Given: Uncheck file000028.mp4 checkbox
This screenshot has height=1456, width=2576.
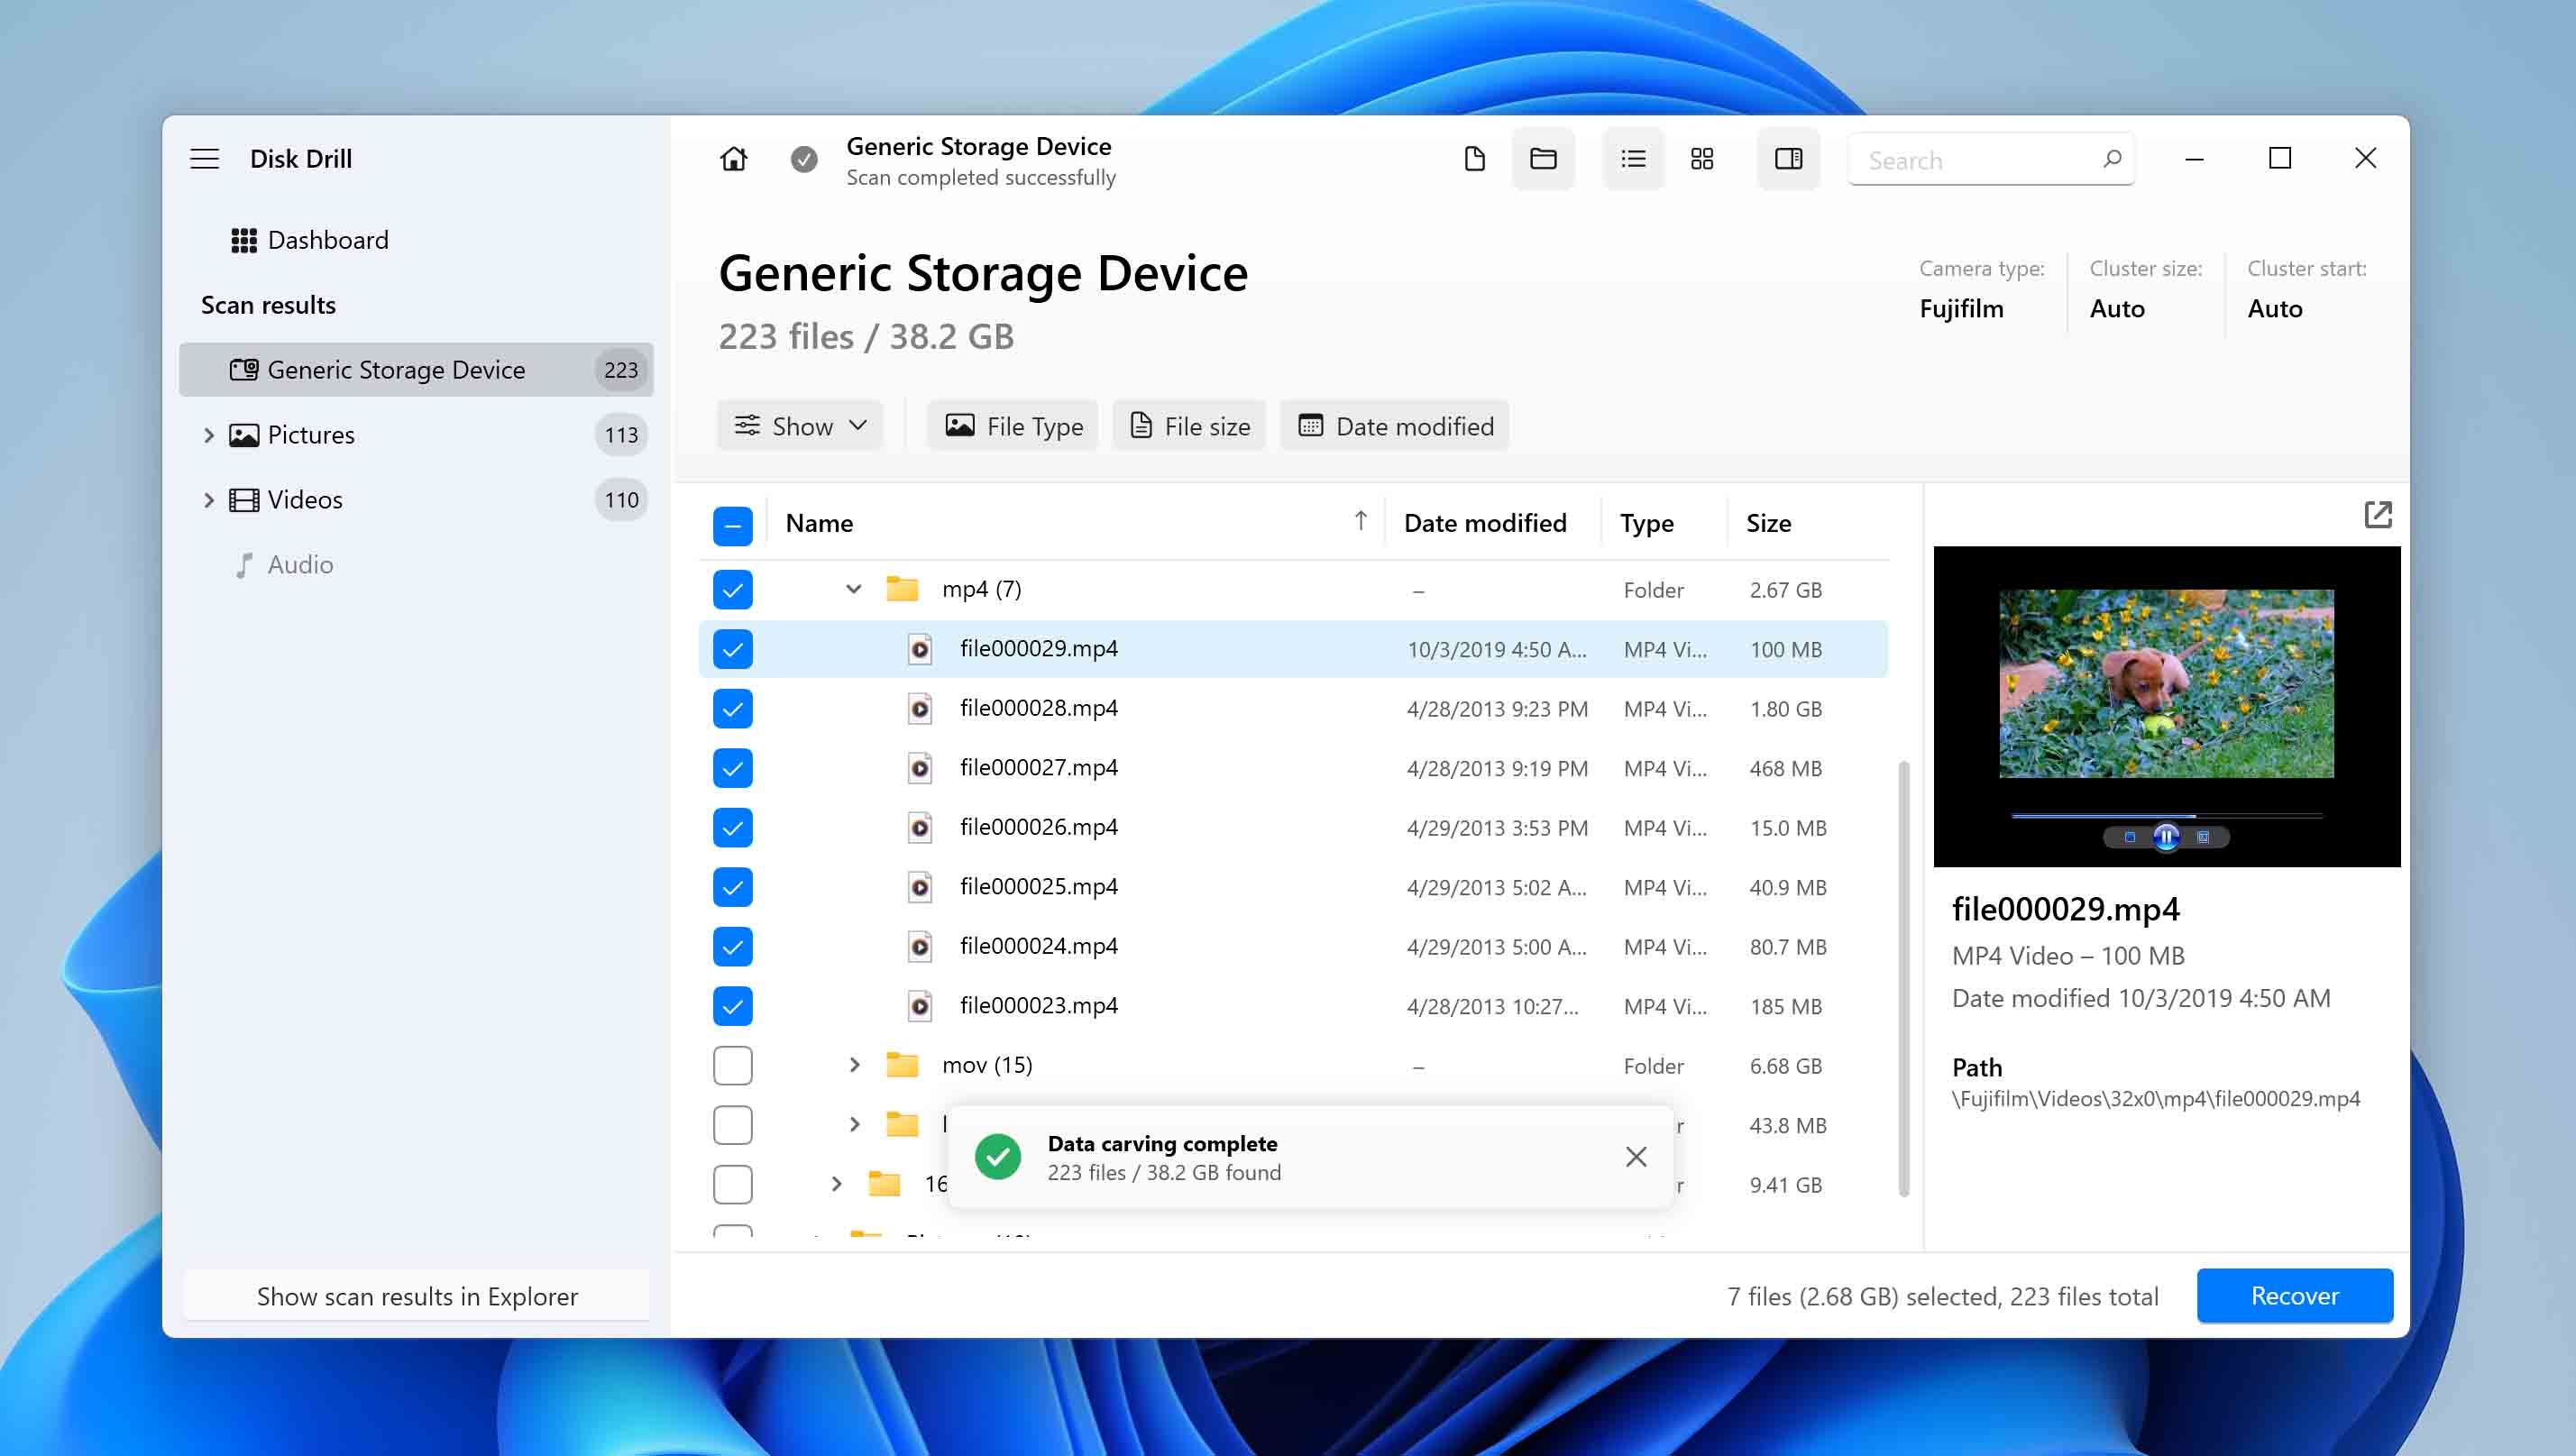Looking at the screenshot, I should click(x=732, y=709).
